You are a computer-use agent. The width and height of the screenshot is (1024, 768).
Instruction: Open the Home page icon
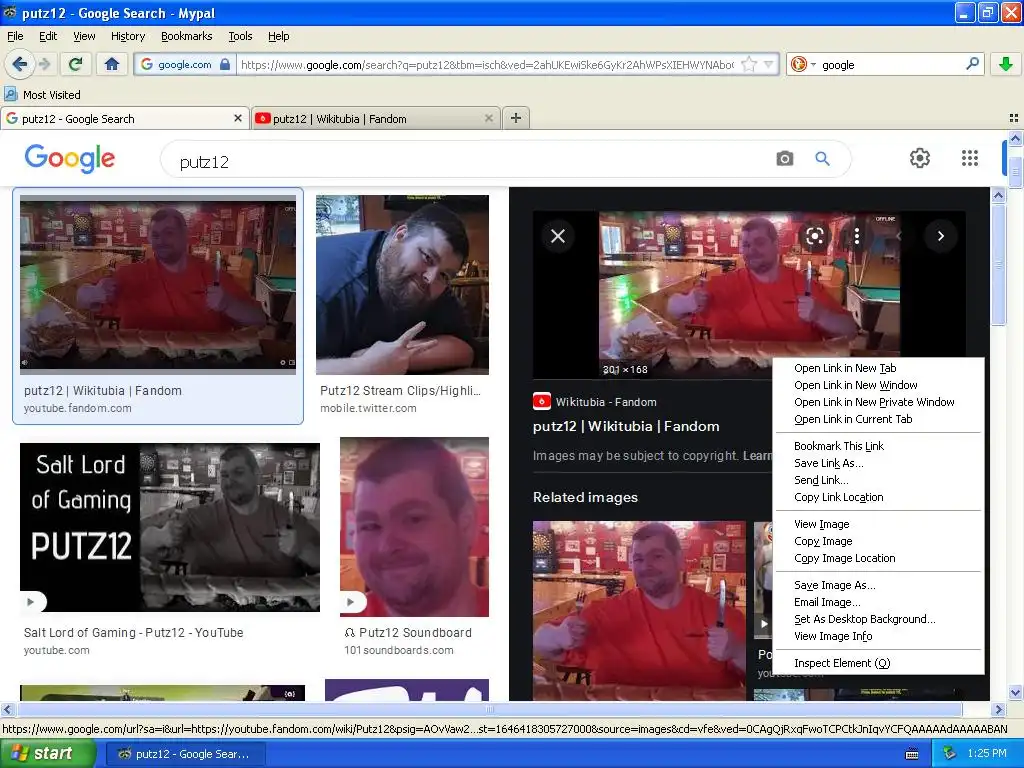click(112, 64)
